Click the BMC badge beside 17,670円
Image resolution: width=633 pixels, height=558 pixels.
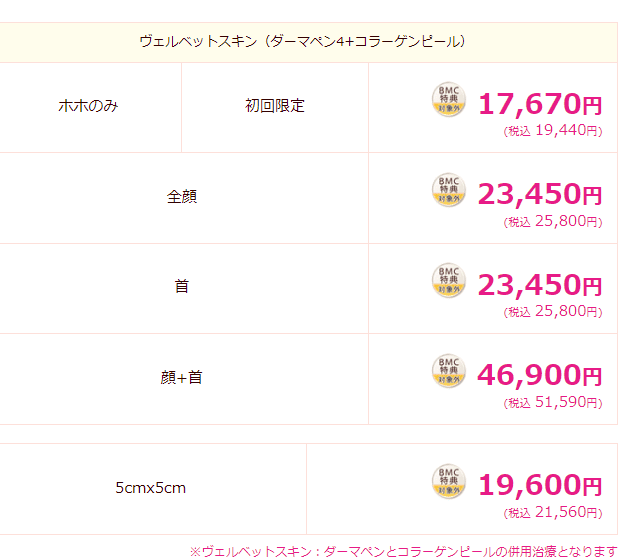coord(449,99)
